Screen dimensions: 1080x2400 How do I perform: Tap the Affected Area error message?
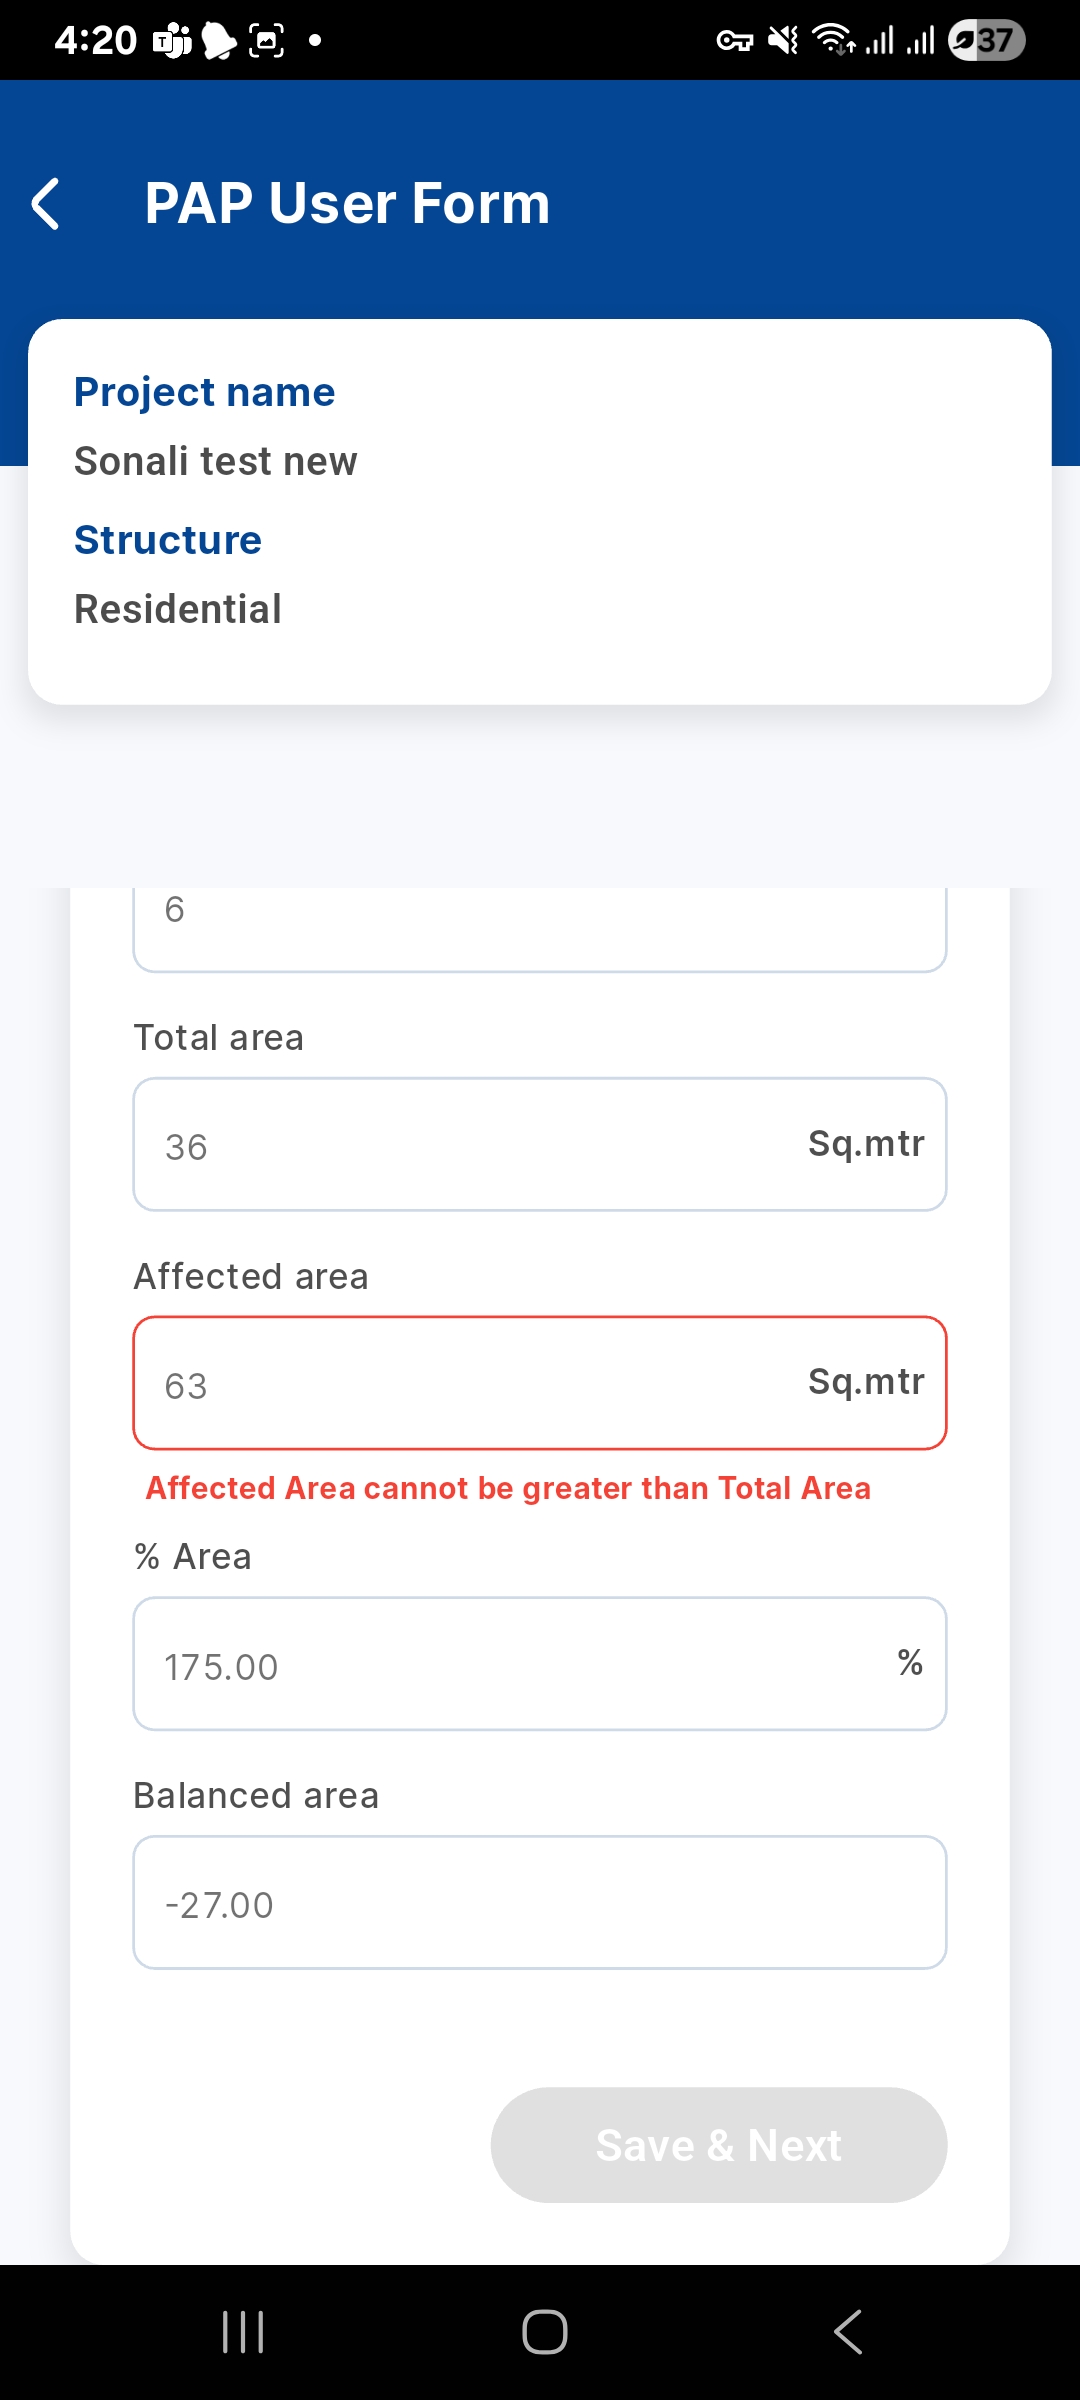(508, 1488)
